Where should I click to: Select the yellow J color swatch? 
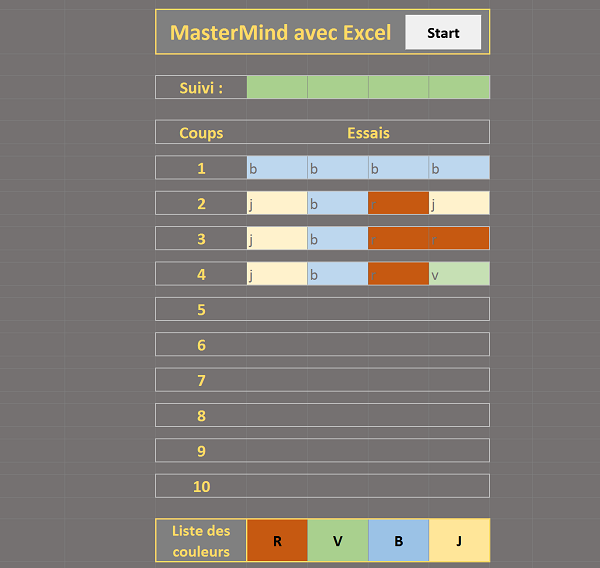459,540
